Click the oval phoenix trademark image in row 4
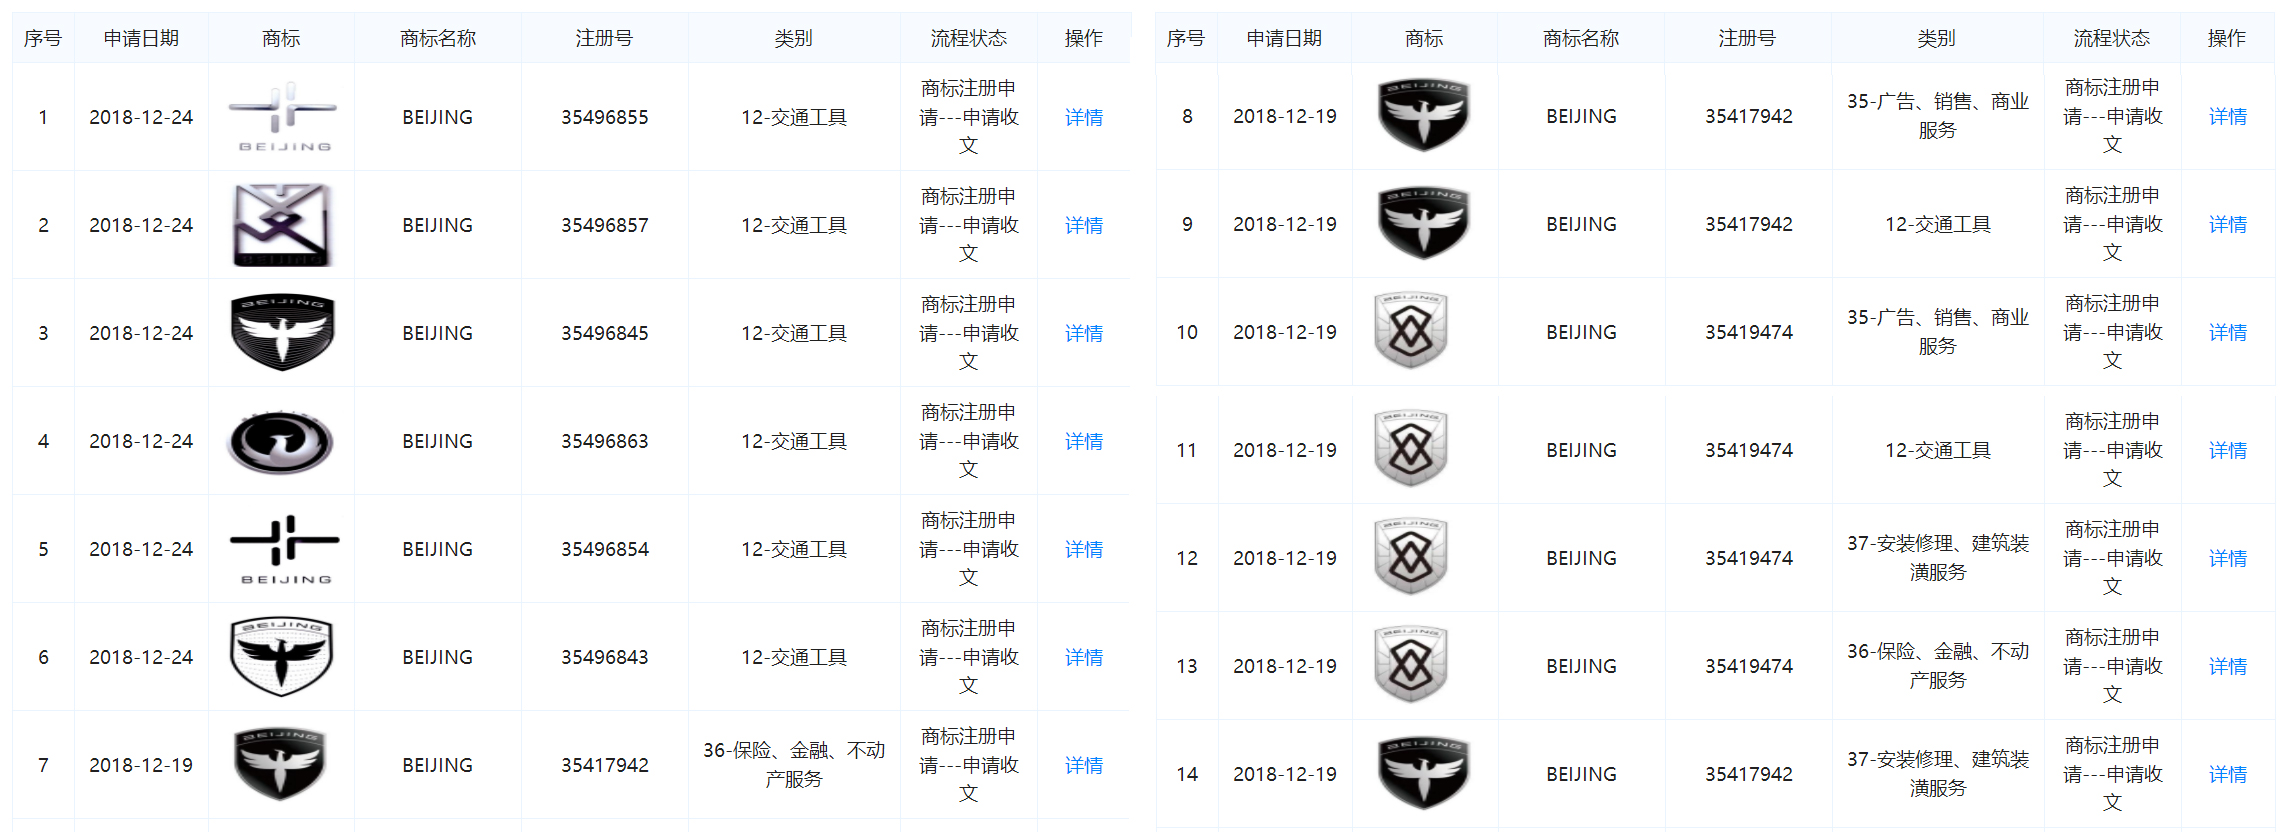 click(281, 441)
